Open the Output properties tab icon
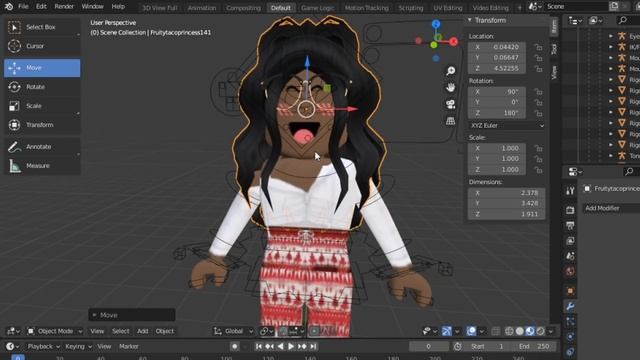640x360 pixels. pyautogui.click(x=570, y=225)
